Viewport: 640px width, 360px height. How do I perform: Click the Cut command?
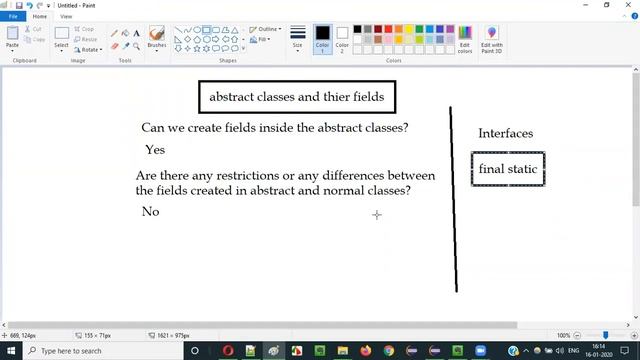(33, 29)
